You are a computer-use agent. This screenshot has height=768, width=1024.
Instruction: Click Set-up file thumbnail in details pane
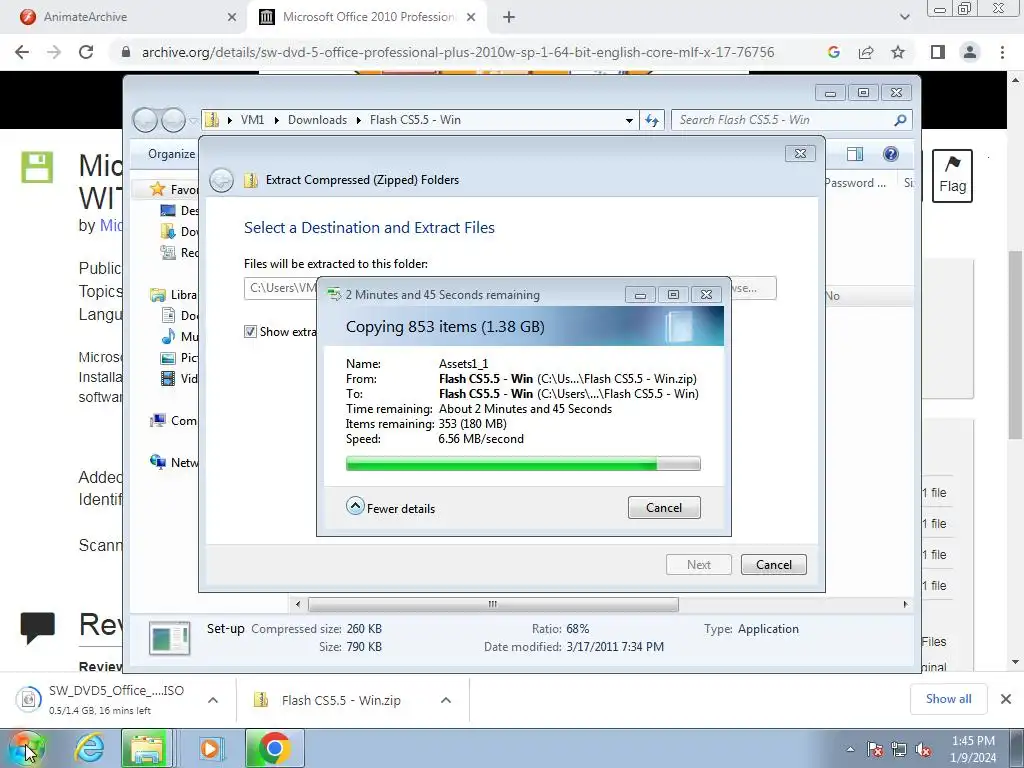tap(170, 638)
